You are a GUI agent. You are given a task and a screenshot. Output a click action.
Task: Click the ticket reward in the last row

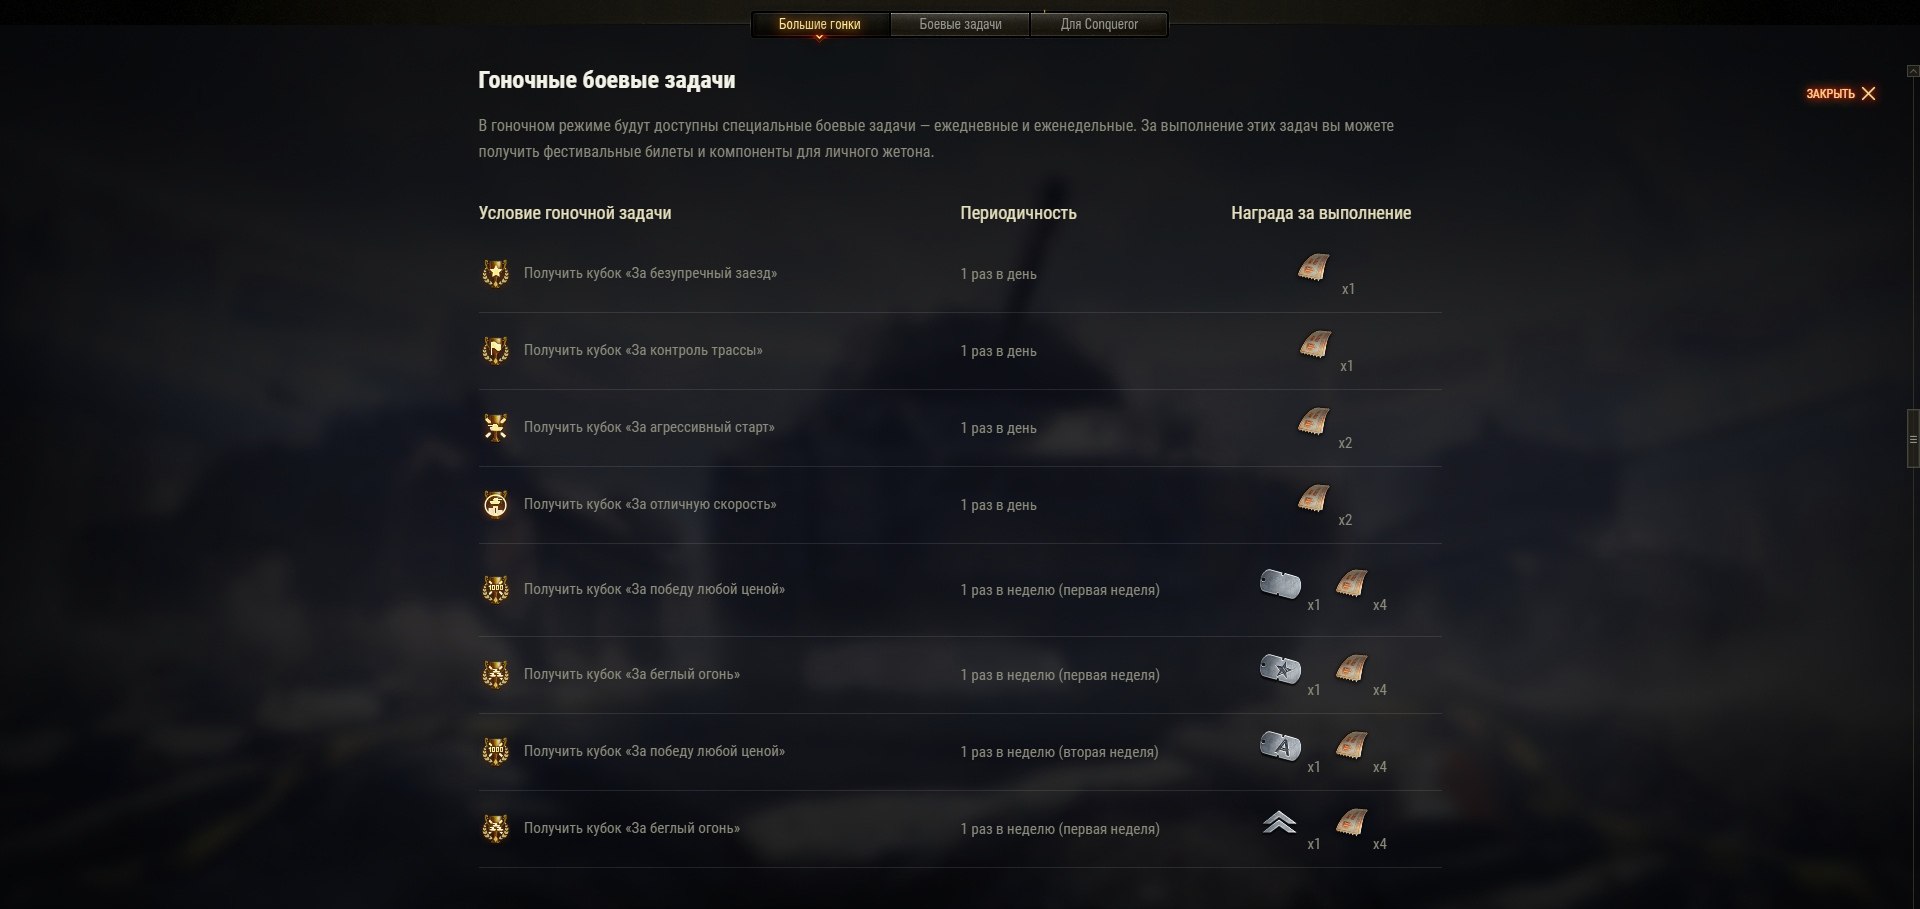tap(1352, 822)
